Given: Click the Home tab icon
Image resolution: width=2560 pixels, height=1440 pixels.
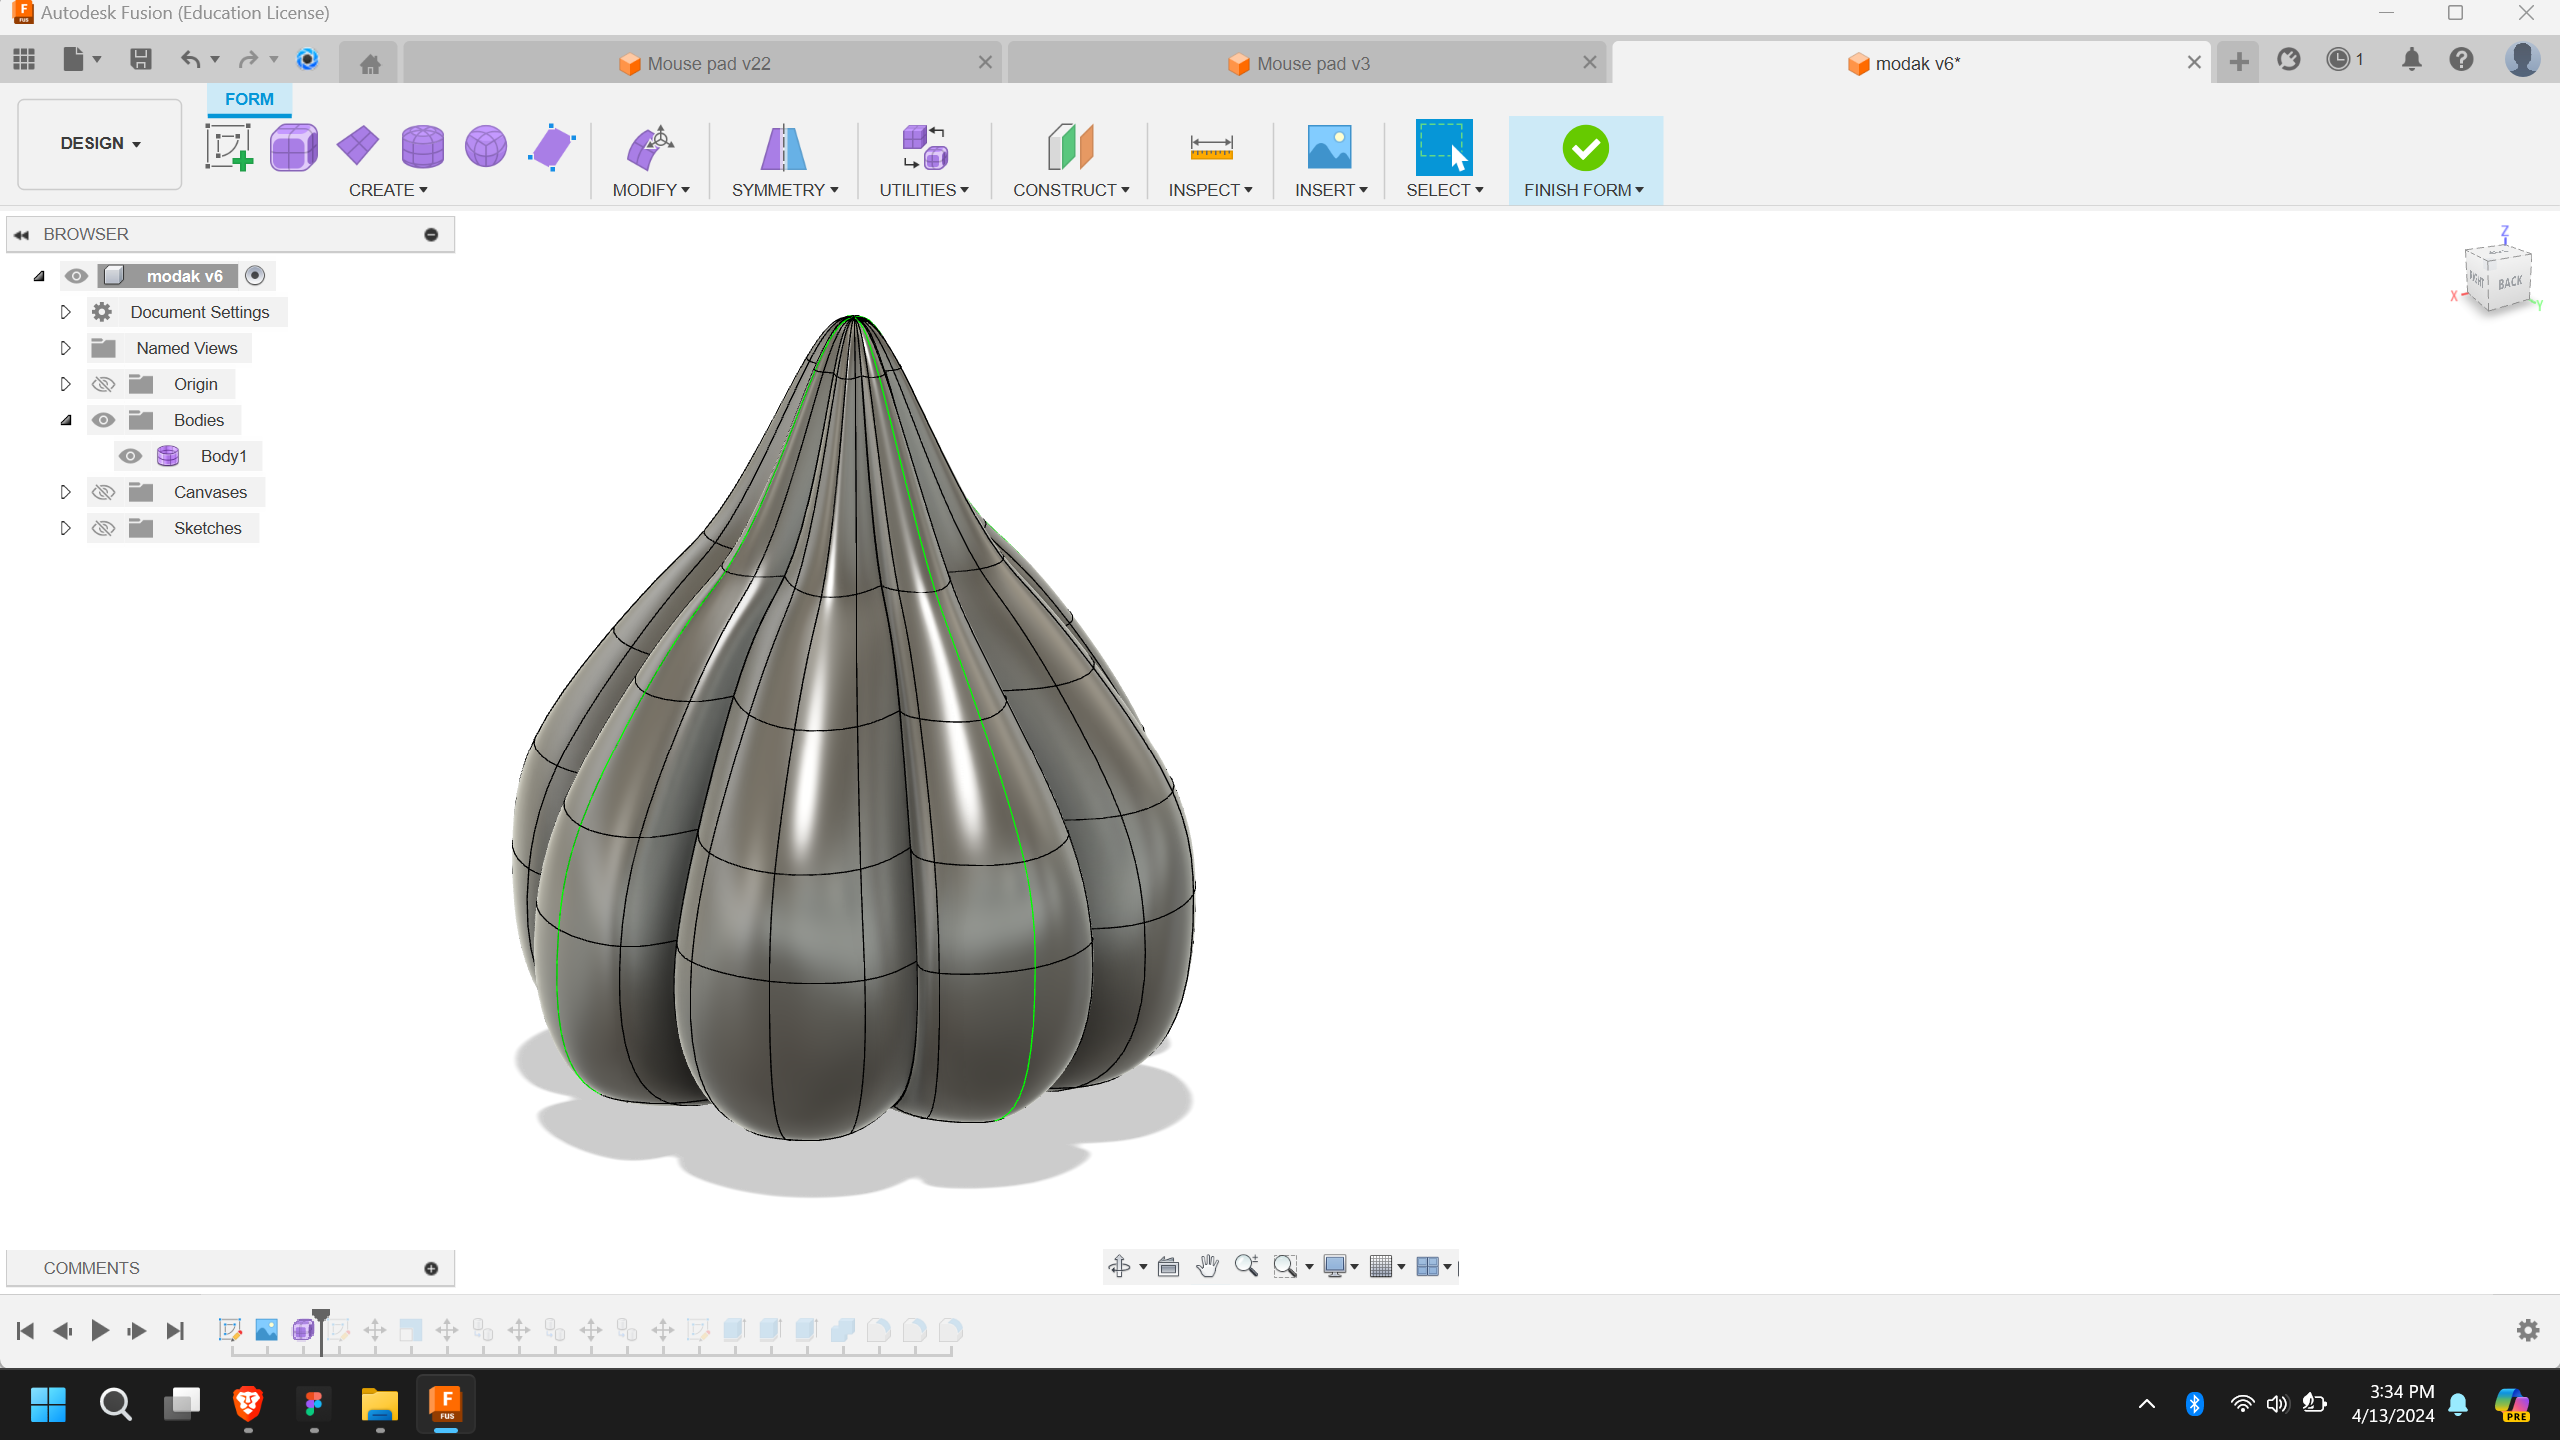Looking at the screenshot, I should 370,64.
